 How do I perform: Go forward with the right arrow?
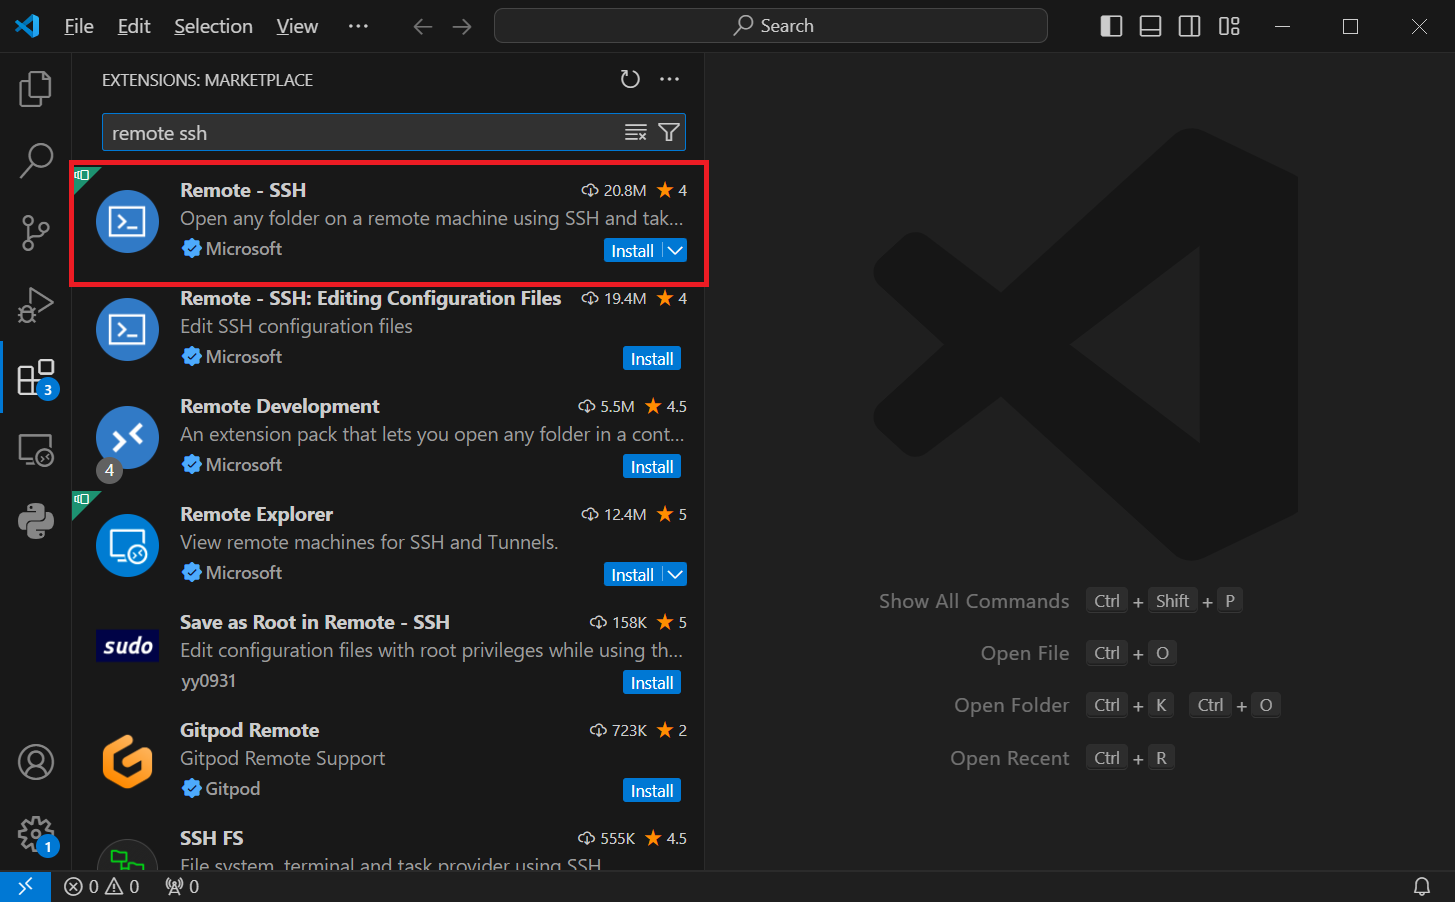(462, 26)
